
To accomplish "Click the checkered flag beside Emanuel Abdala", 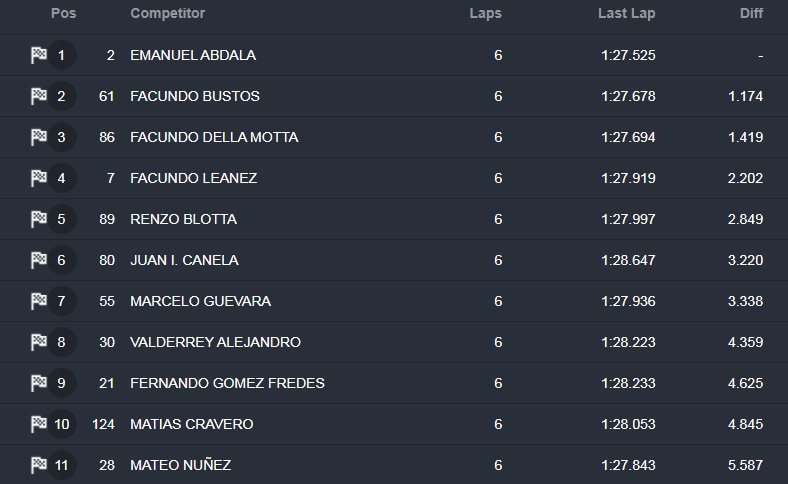I will point(39,55).
